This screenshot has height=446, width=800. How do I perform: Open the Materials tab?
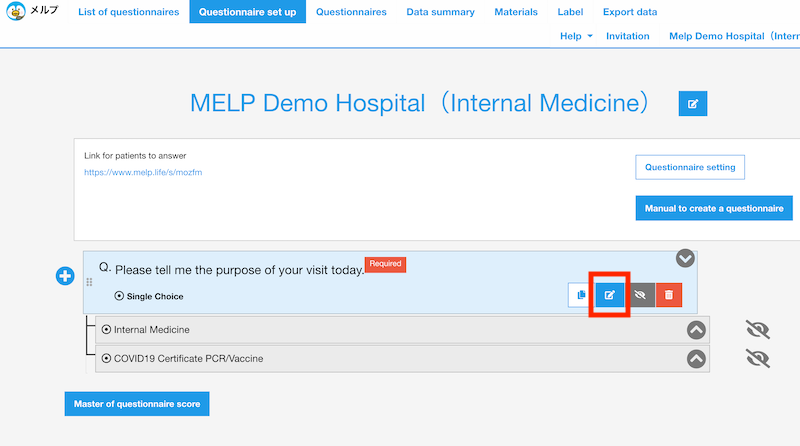coord(516,12)
